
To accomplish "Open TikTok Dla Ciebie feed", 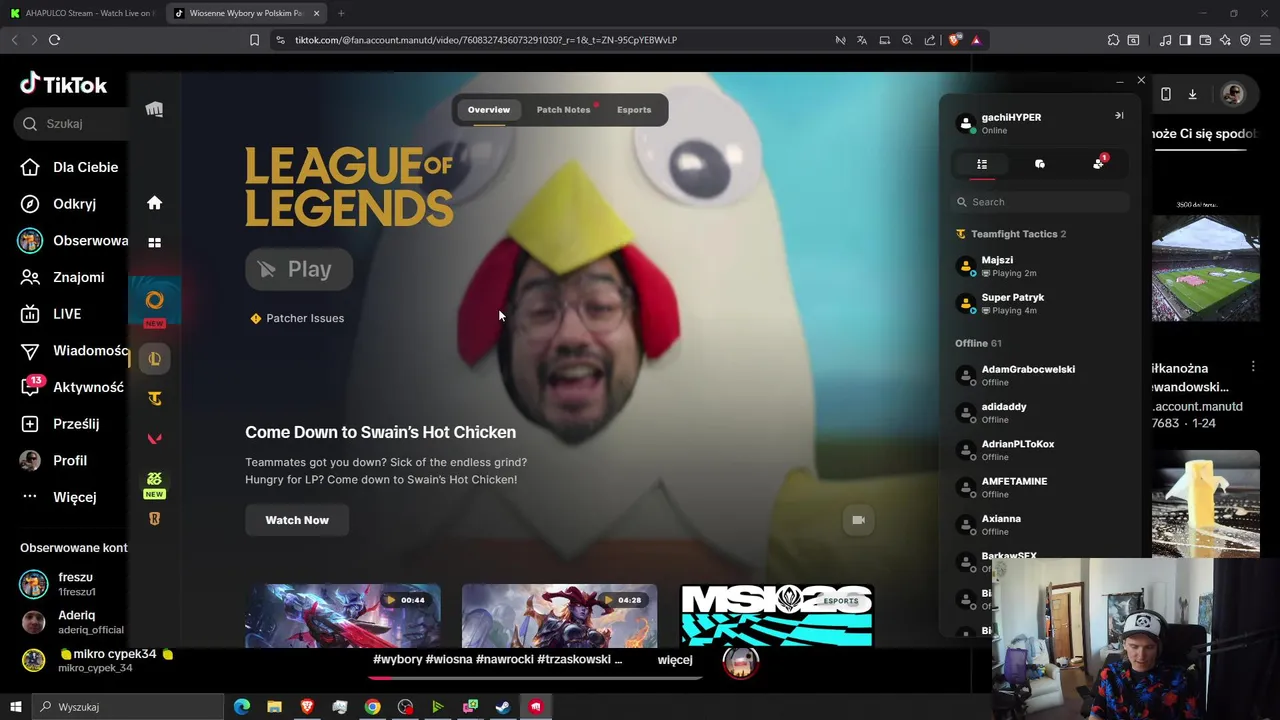I will pos(70,167).
